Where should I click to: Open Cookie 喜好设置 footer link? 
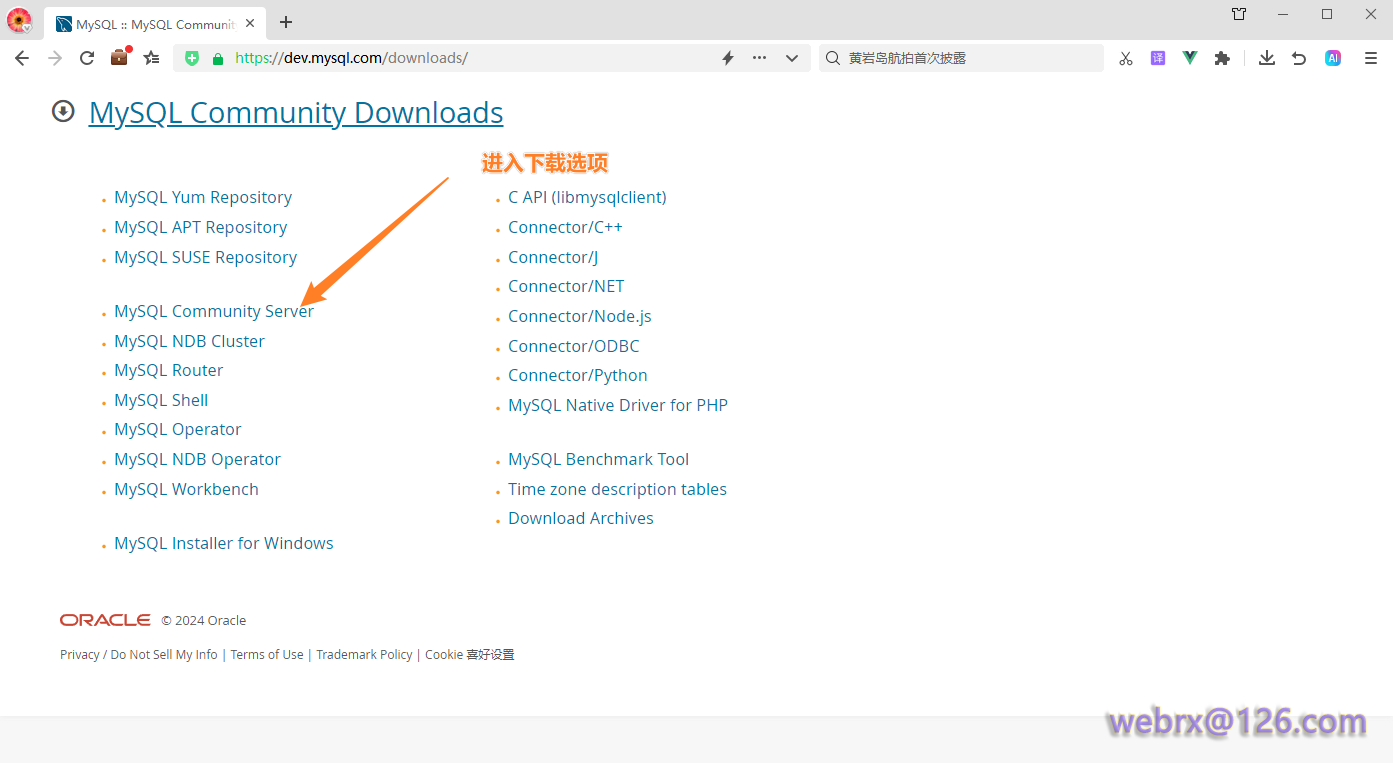[x=470, y=655]
